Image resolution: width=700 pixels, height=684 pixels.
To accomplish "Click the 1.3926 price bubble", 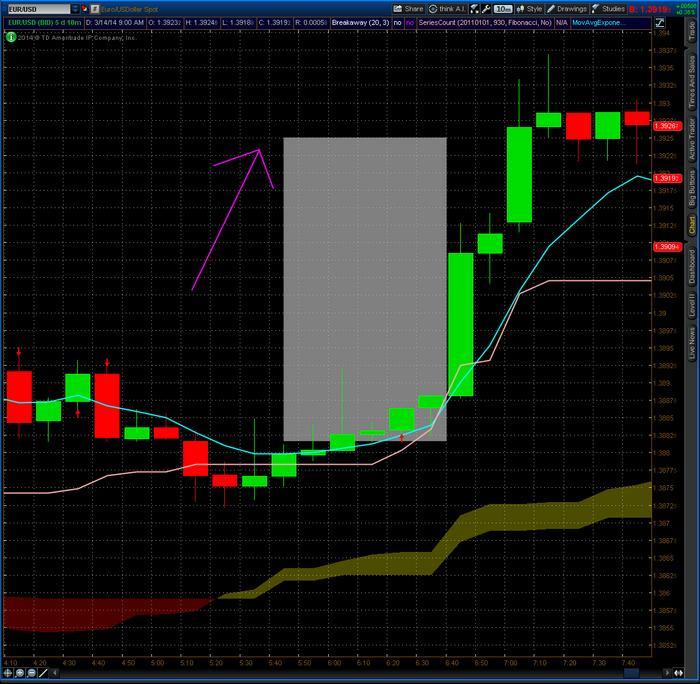I will coord(667,126).
